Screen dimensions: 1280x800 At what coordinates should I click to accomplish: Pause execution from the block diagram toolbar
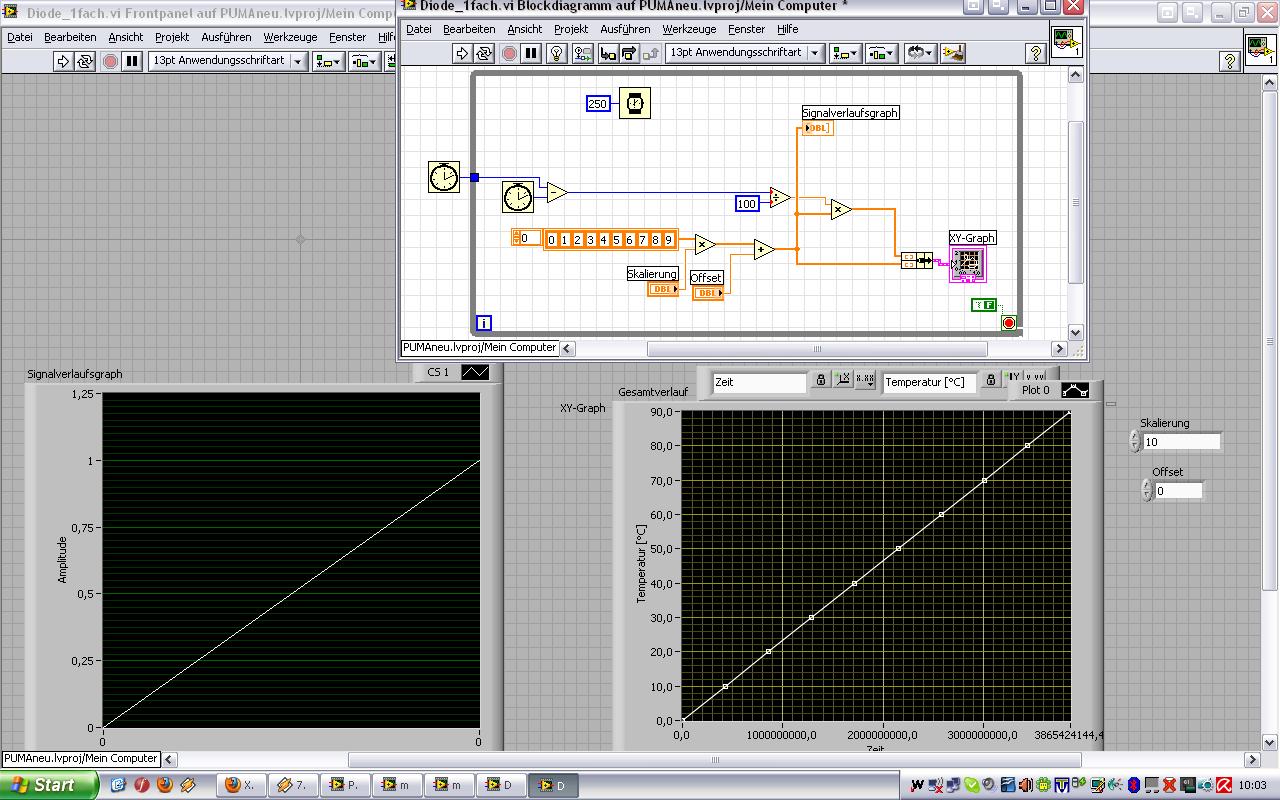531,53
